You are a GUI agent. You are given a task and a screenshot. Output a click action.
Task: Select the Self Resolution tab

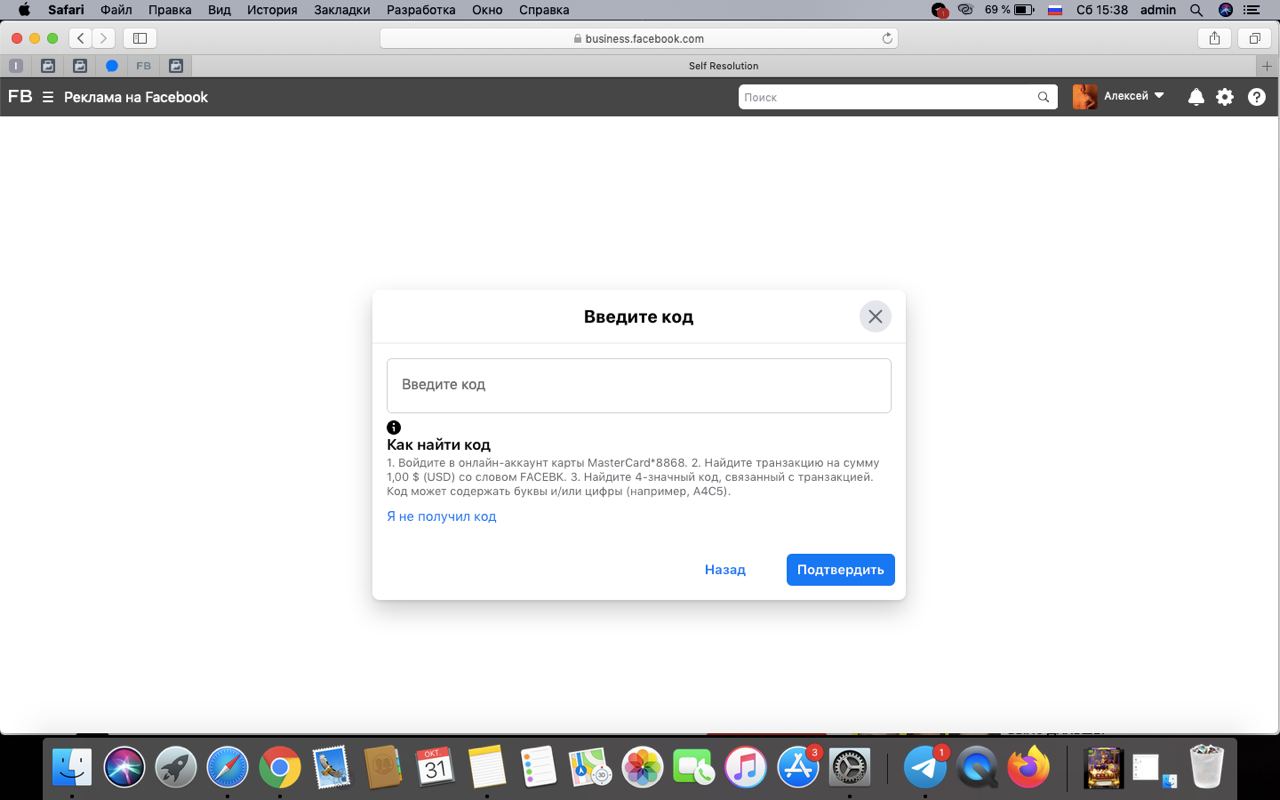tap(724, 66)
